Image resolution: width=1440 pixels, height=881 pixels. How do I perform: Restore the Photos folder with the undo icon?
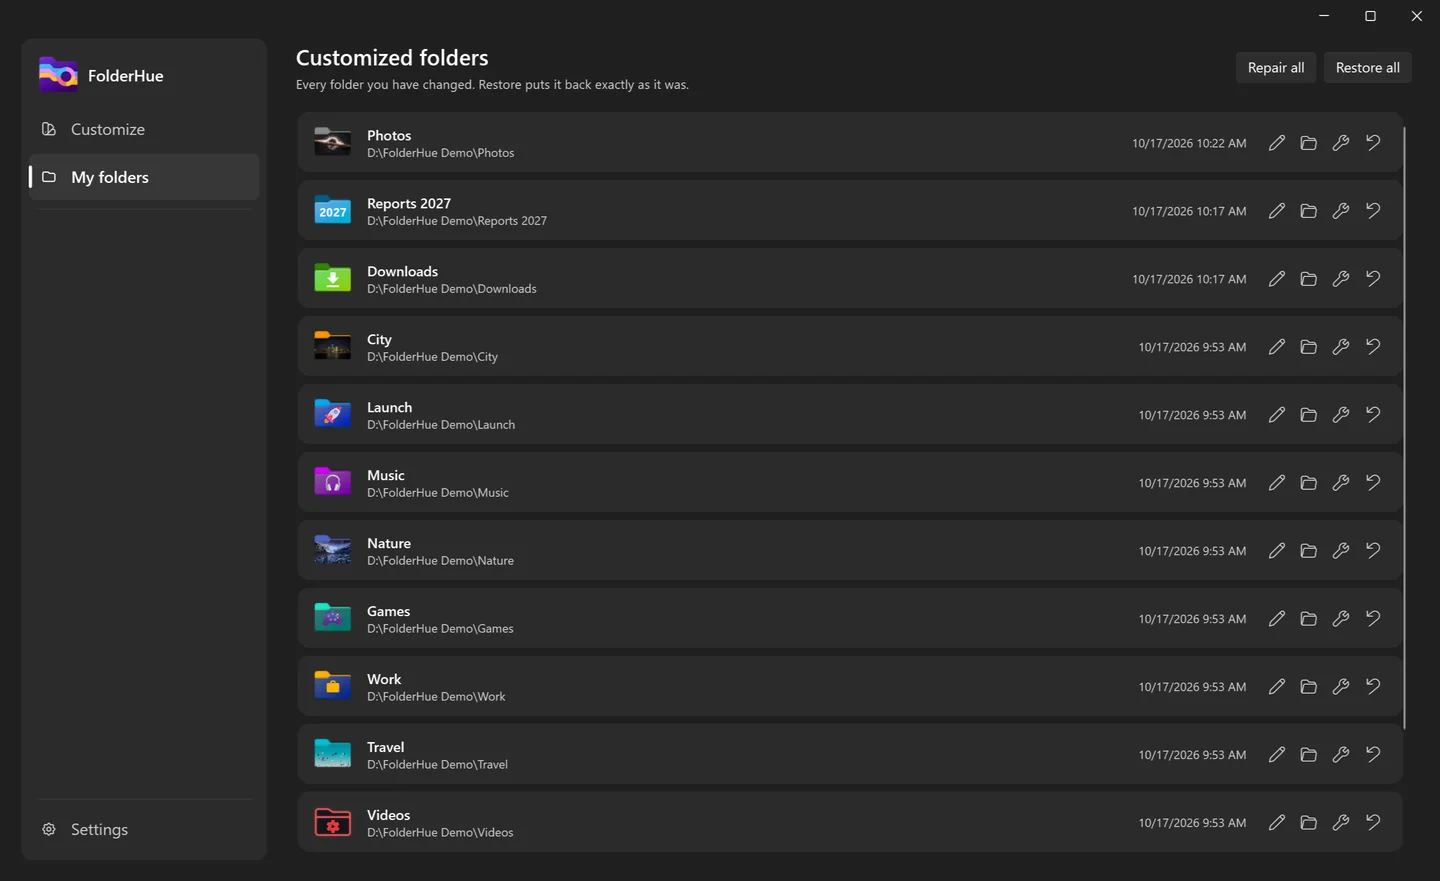1373,143
